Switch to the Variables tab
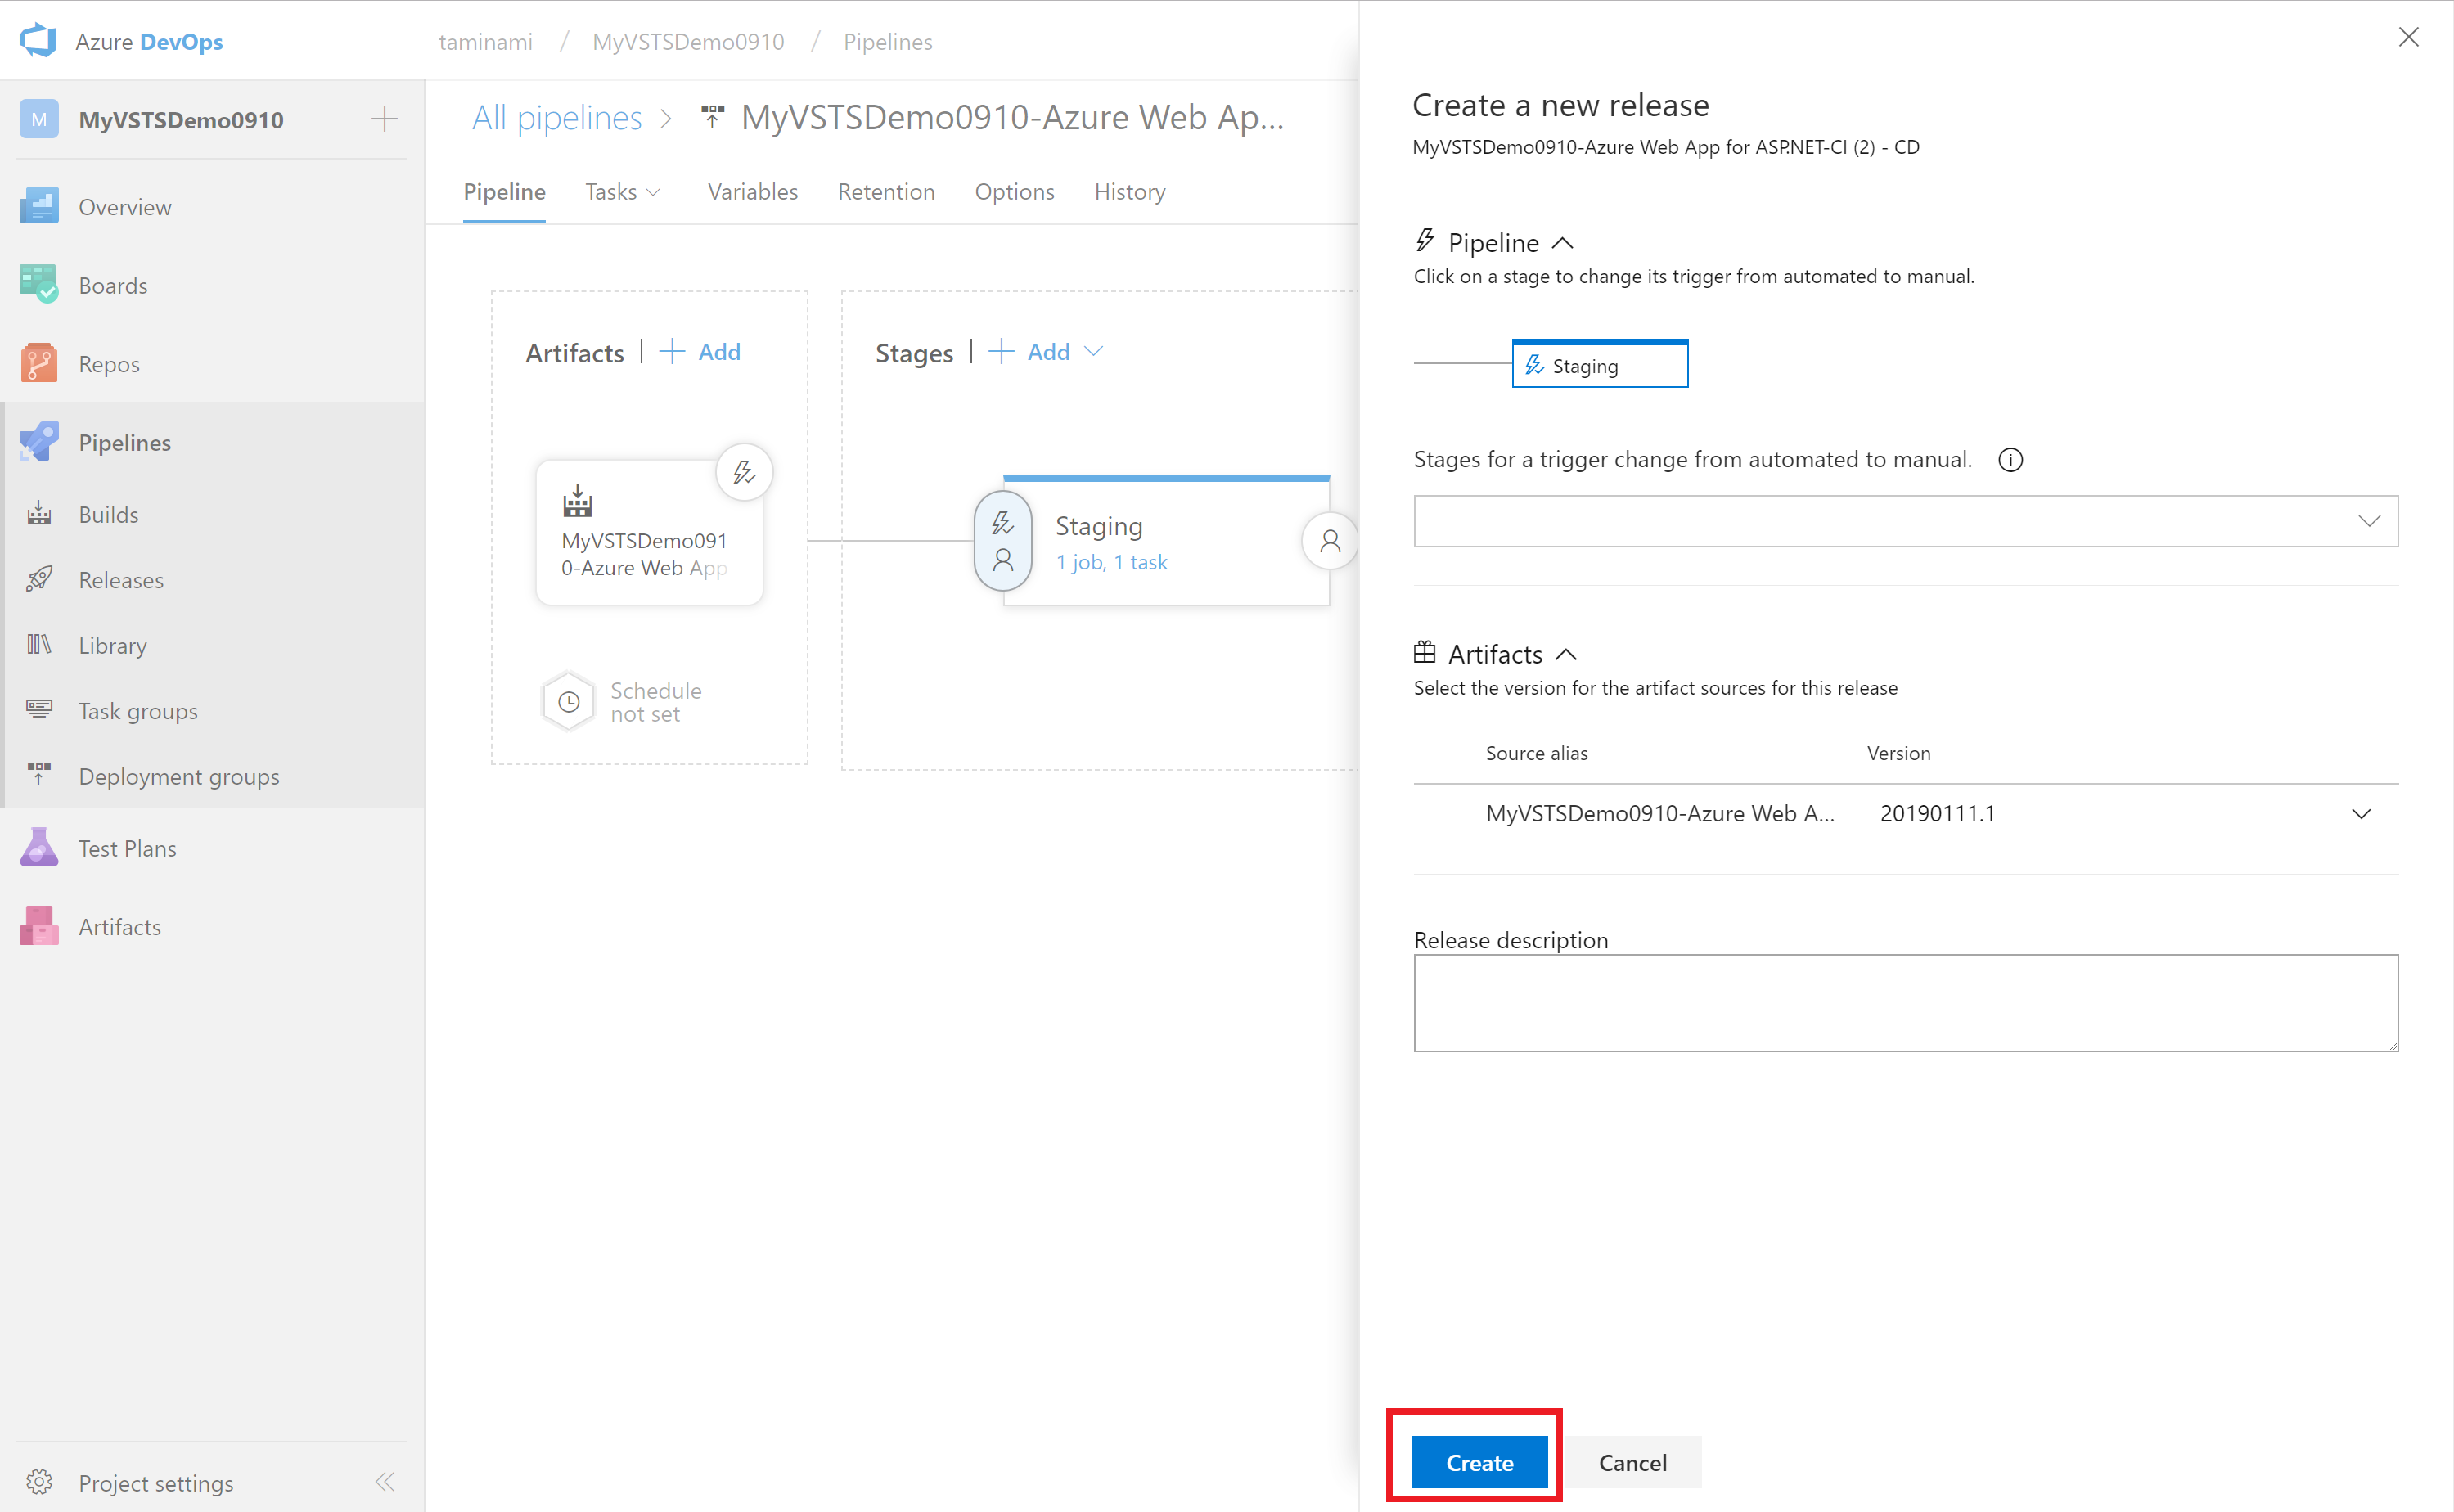 point(752,191)
